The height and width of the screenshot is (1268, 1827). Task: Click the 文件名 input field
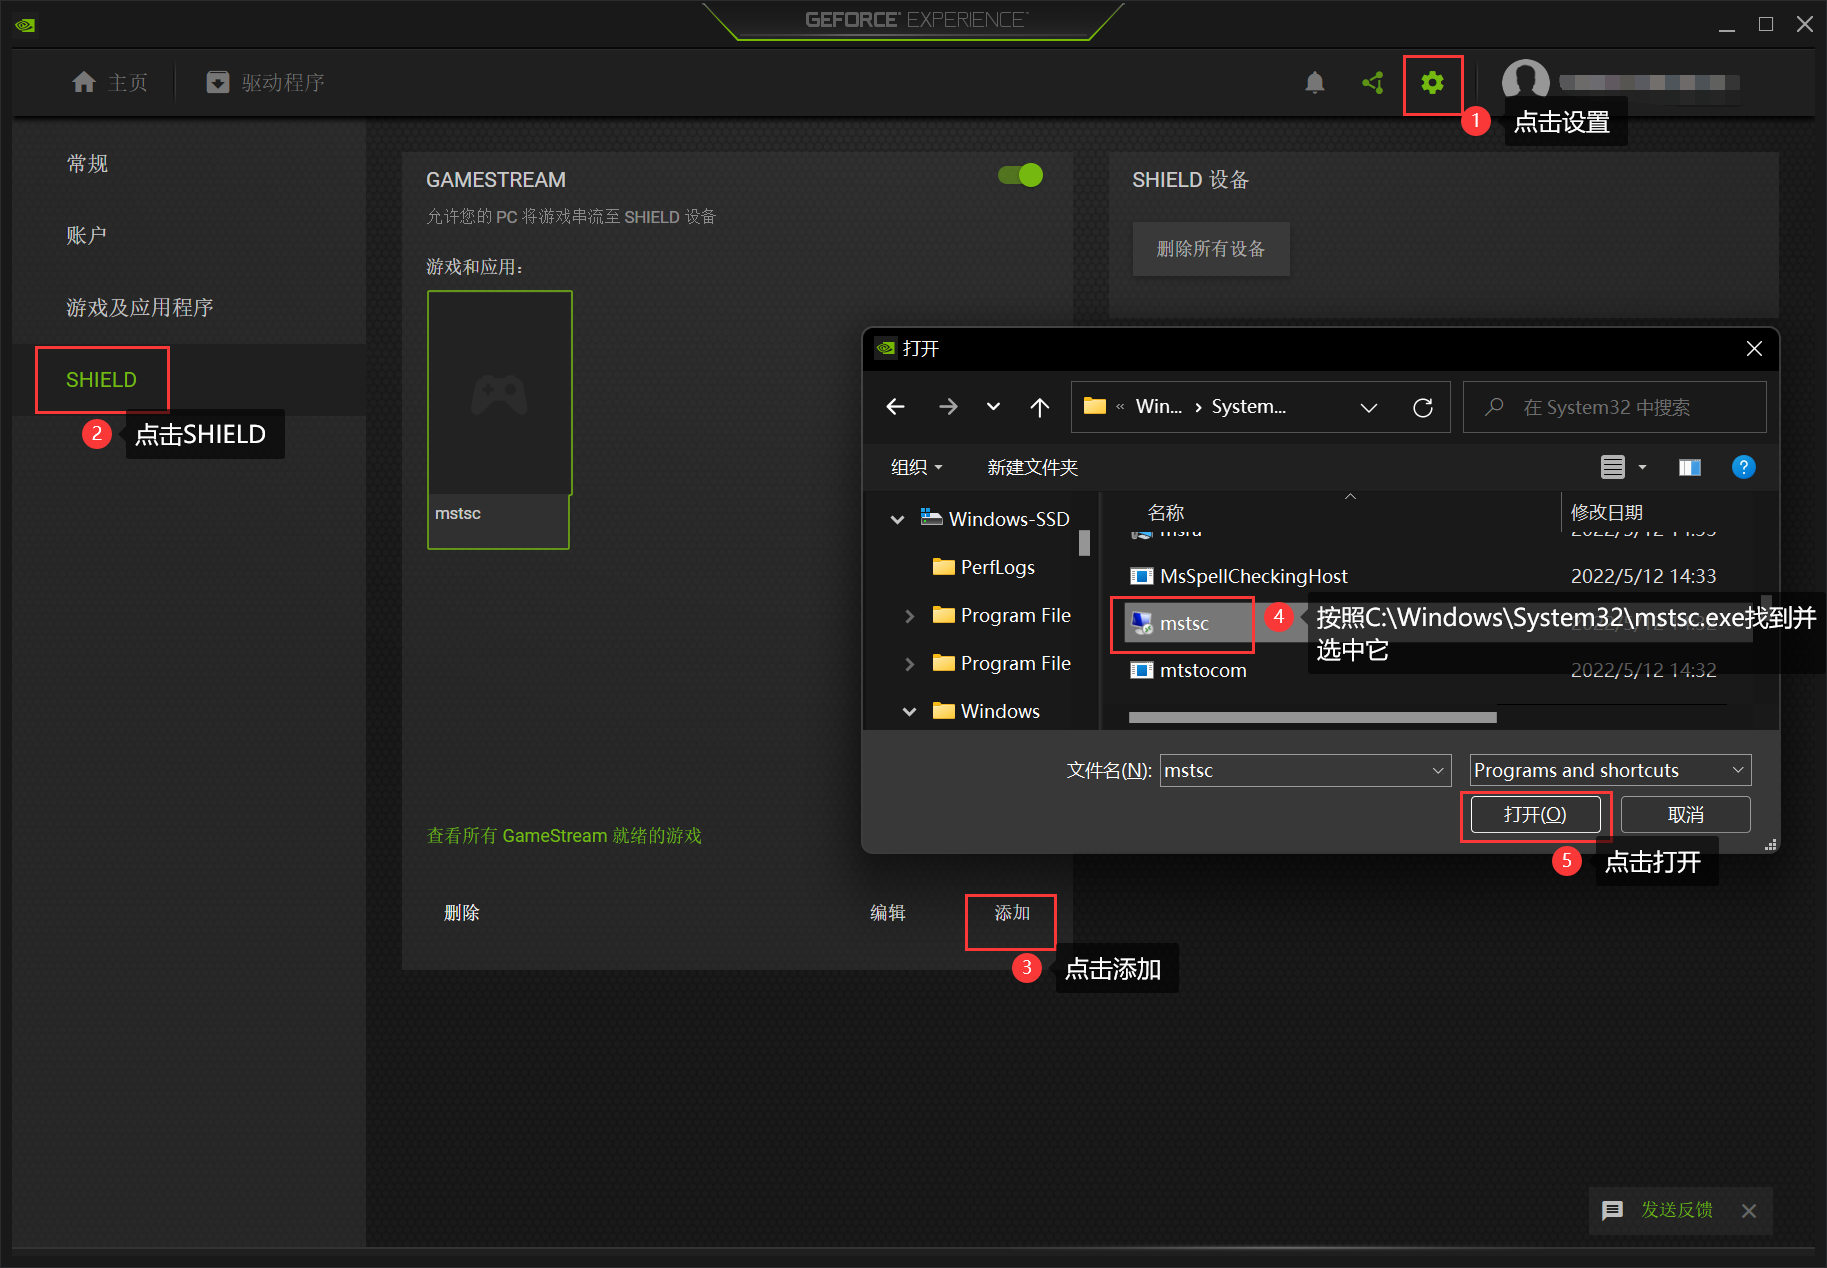[x=1305, y=770]
